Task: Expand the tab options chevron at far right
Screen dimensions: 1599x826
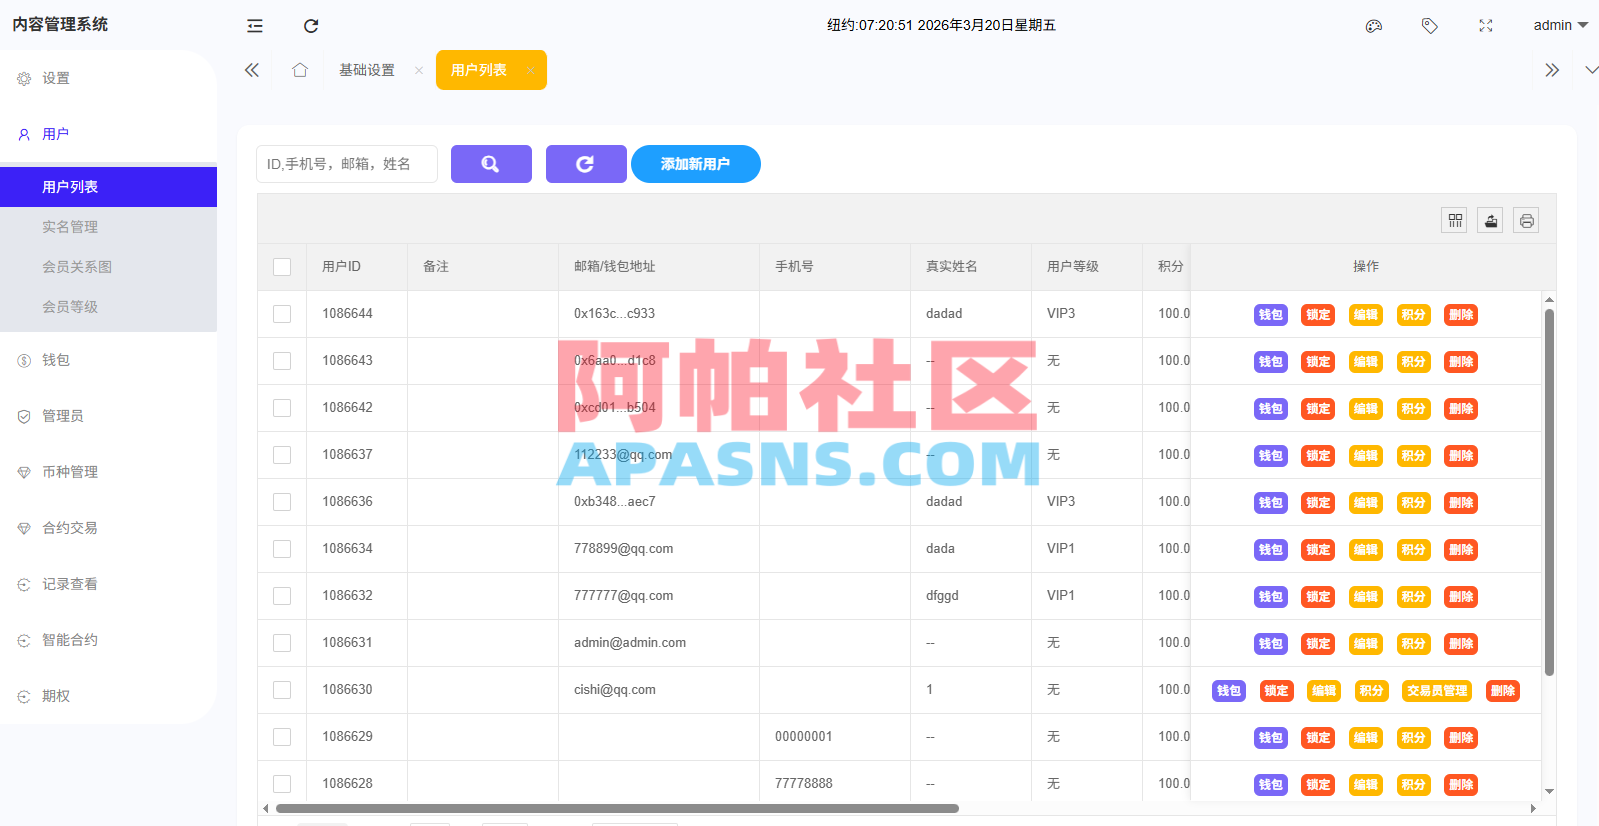Action: pyautogui.click(x=1591, y=70)
